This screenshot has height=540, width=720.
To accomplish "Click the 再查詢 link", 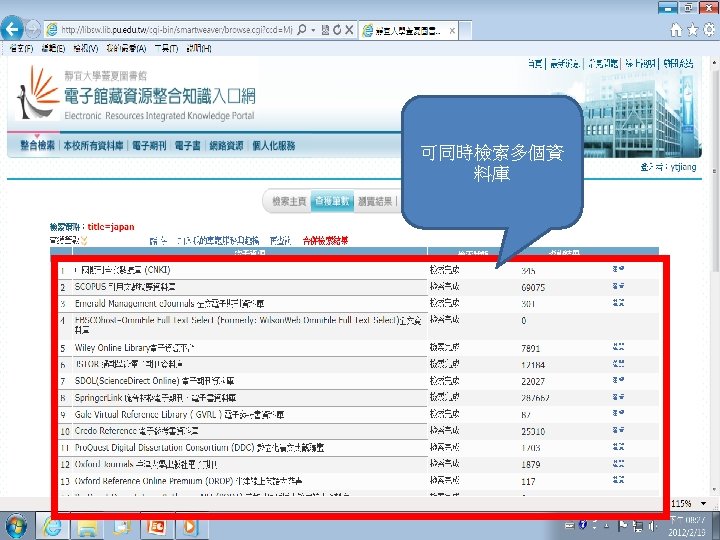I will click(281, 240).
